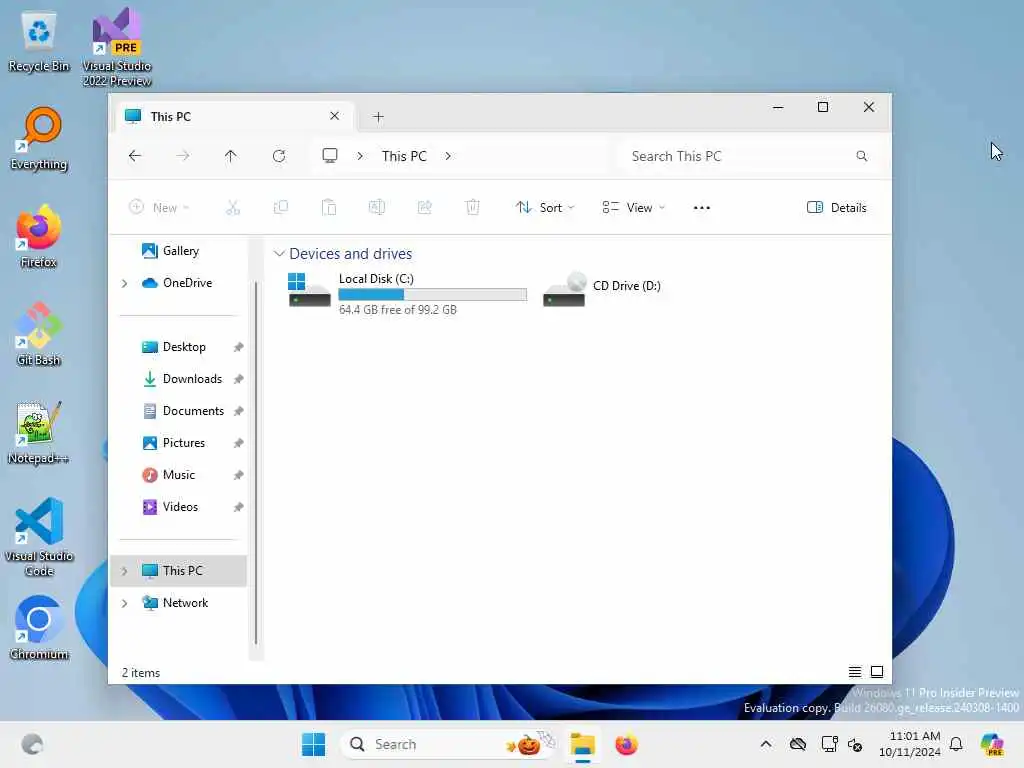
Task: Click chevron before This PC breadcrumb
Action: pos(360,156)
